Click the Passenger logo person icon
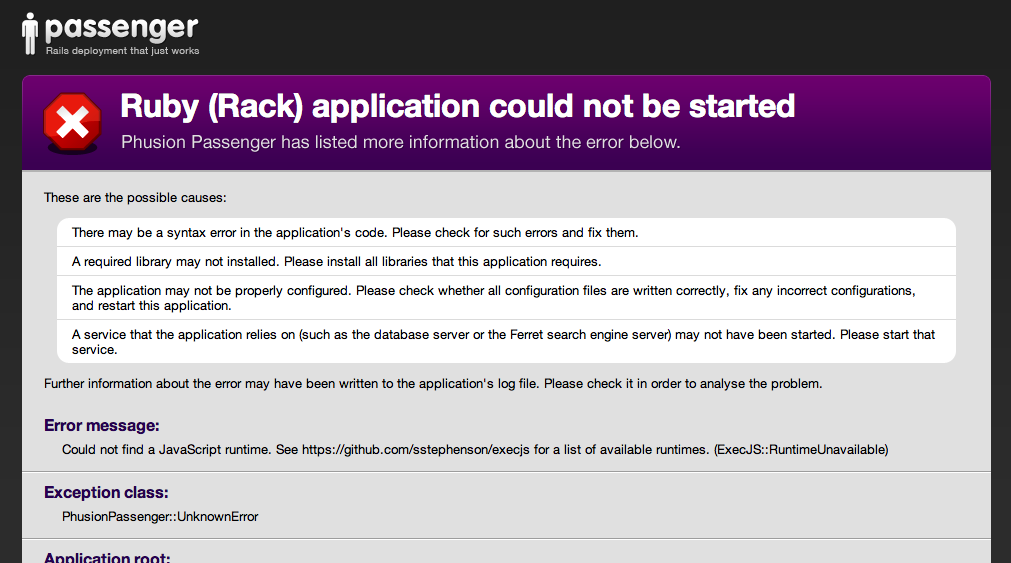The width and height of the screenshot is (1011, 563). pyautogui.click(x=30, y=34)
